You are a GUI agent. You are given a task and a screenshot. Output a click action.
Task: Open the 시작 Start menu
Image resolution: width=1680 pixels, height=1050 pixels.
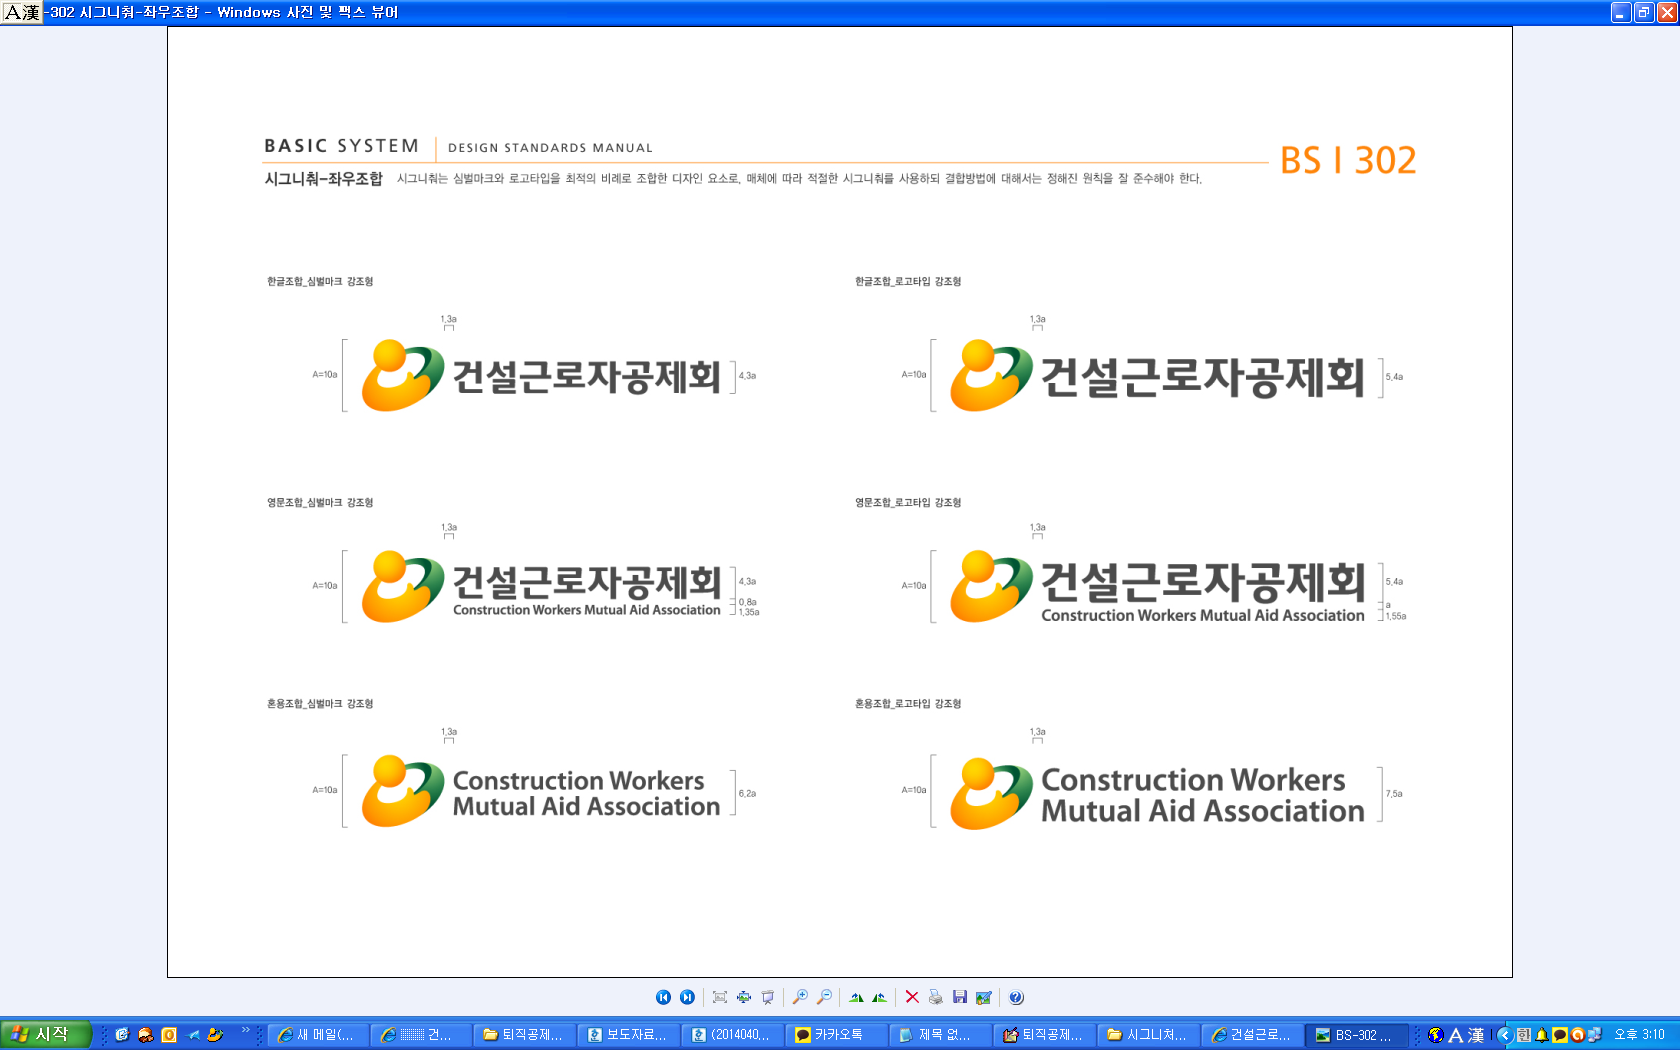point(46,1035)
